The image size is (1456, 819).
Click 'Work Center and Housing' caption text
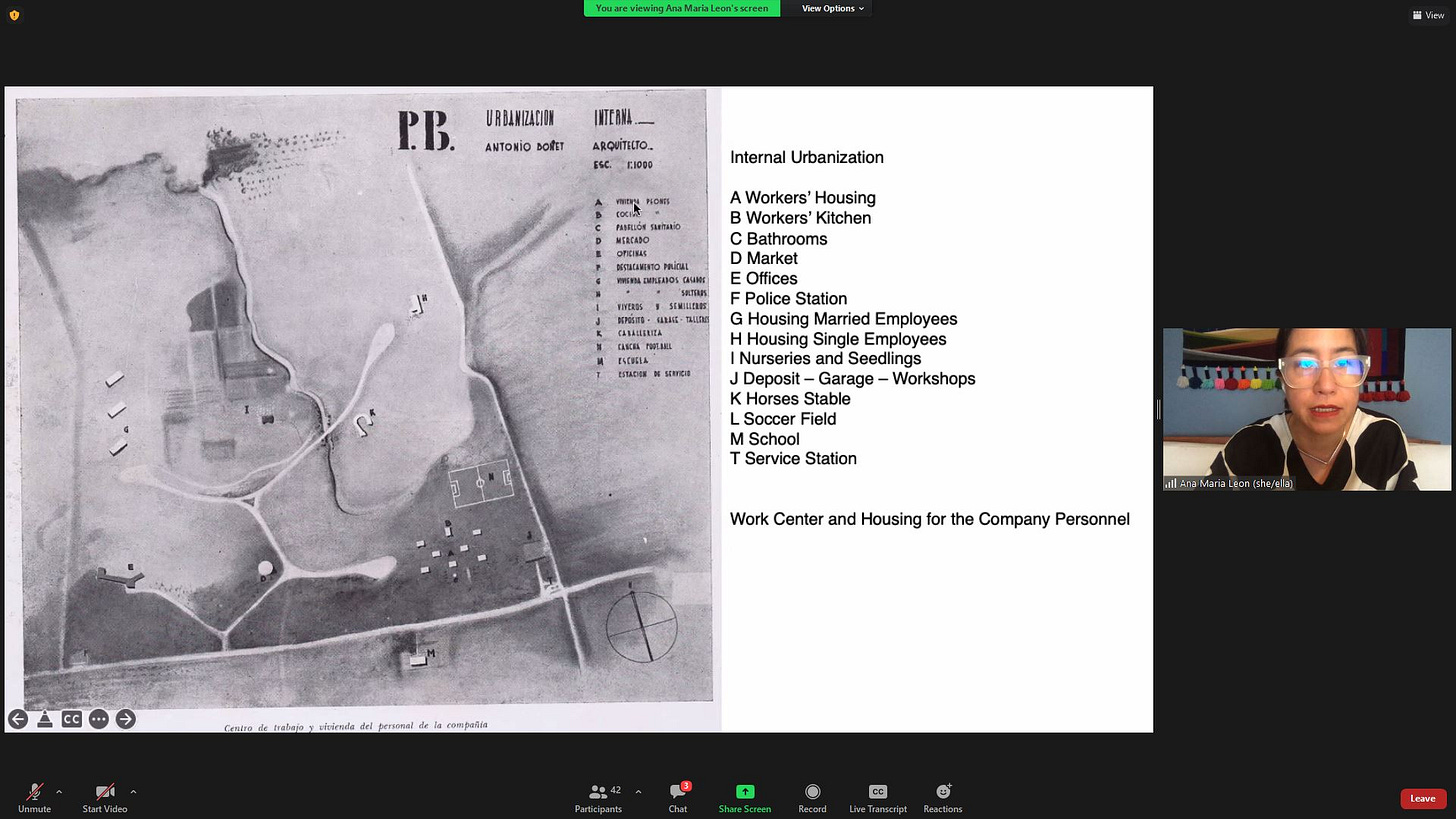pyautogui.click(x=929, y=519)
